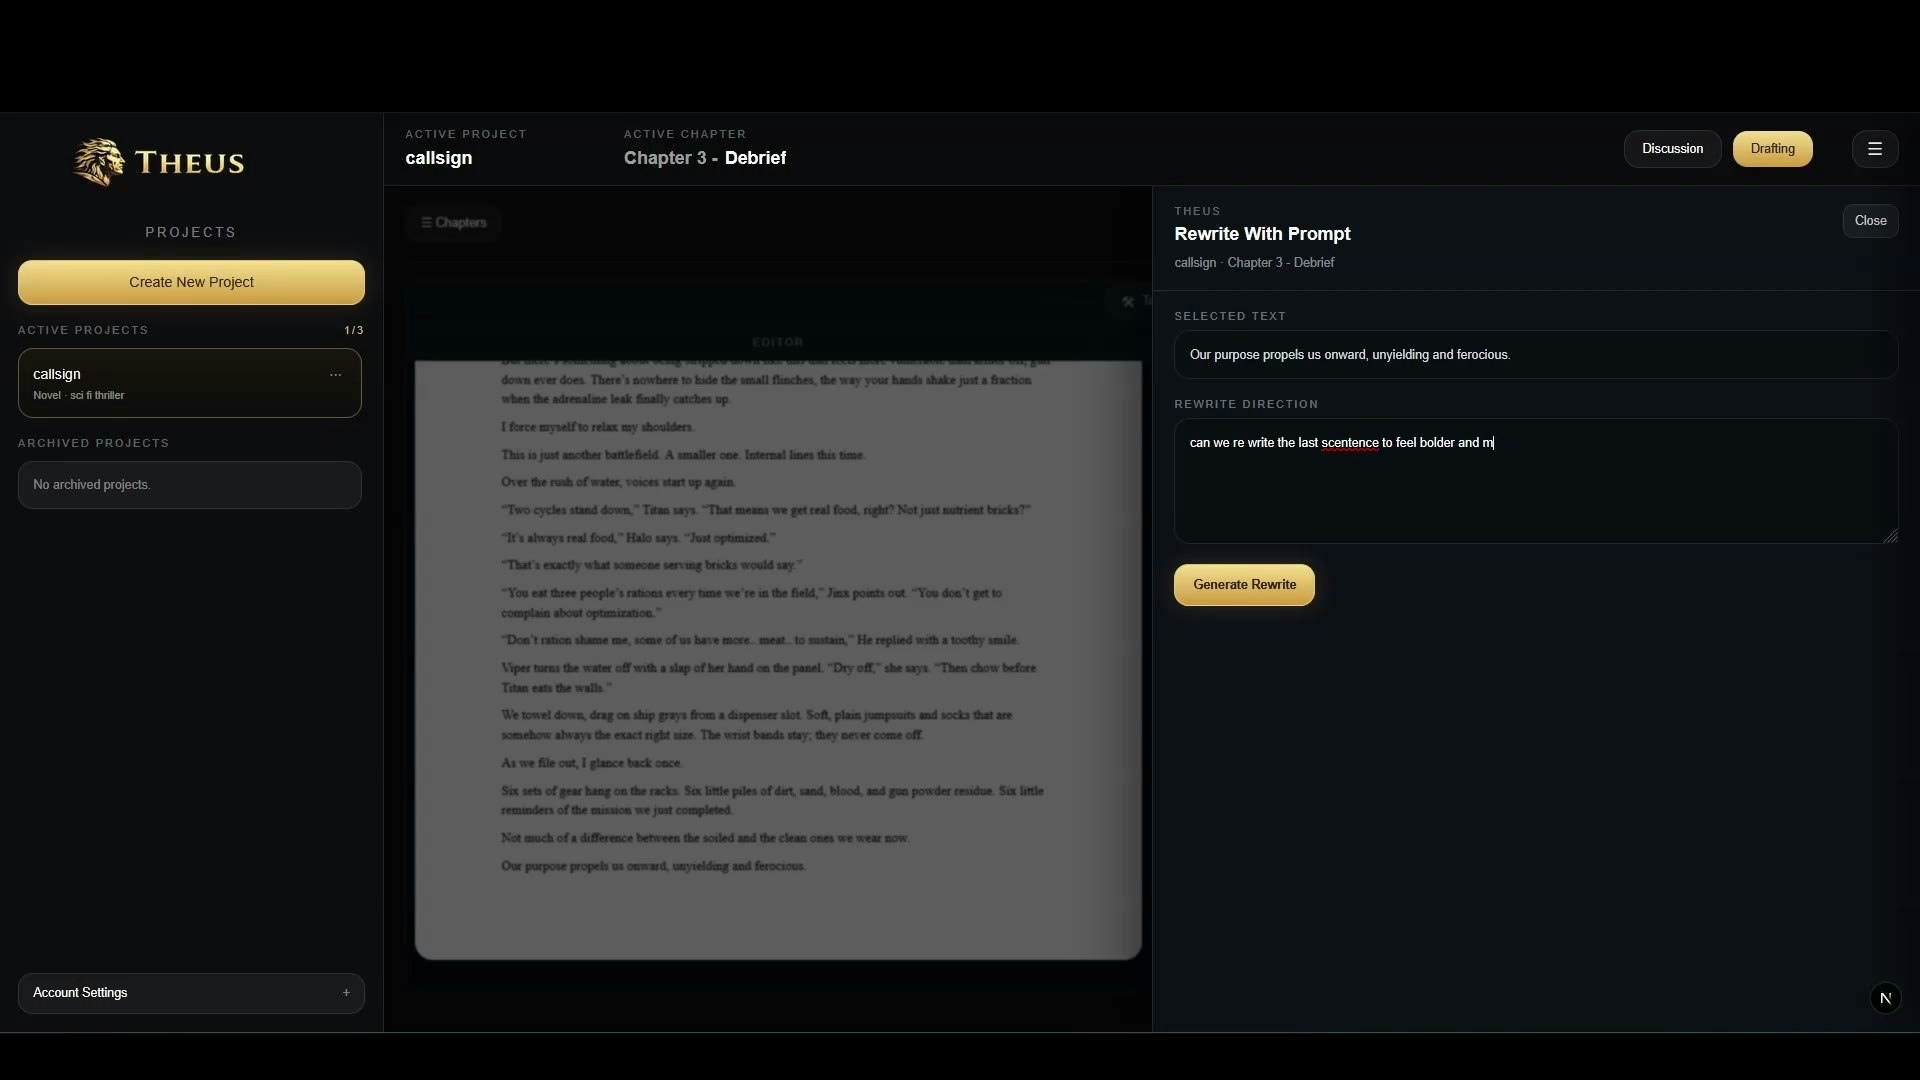Viewport: 1920px width, 1080px height.
Task: Close the Rewrite With Prompt panel
Action: pos(1869,221)
